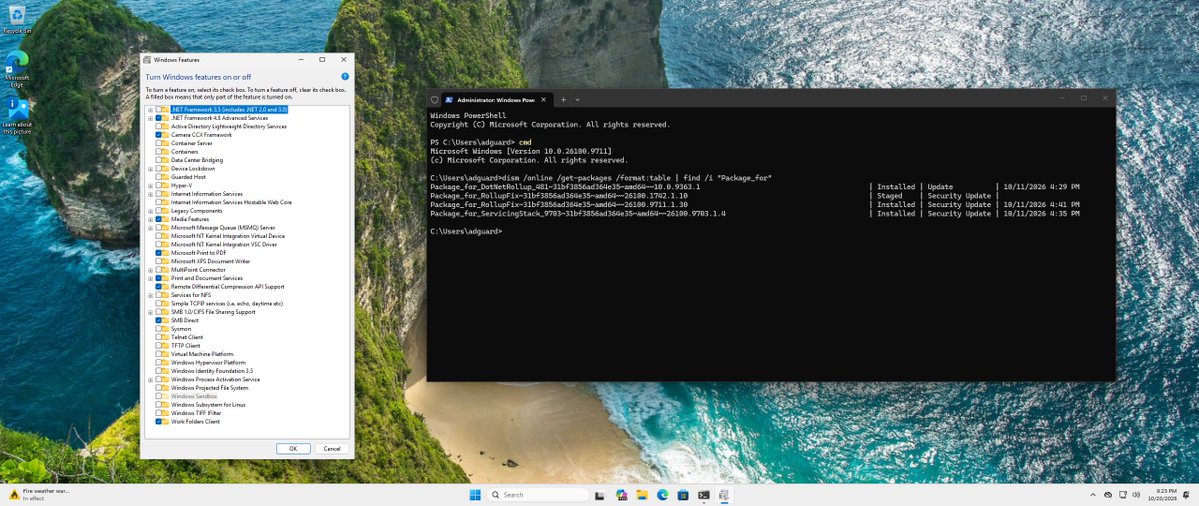The width and height of the screenshot is (1199, 506).
Task: Launch Edge from the taskbar
Action: click(x=663, y=495)
